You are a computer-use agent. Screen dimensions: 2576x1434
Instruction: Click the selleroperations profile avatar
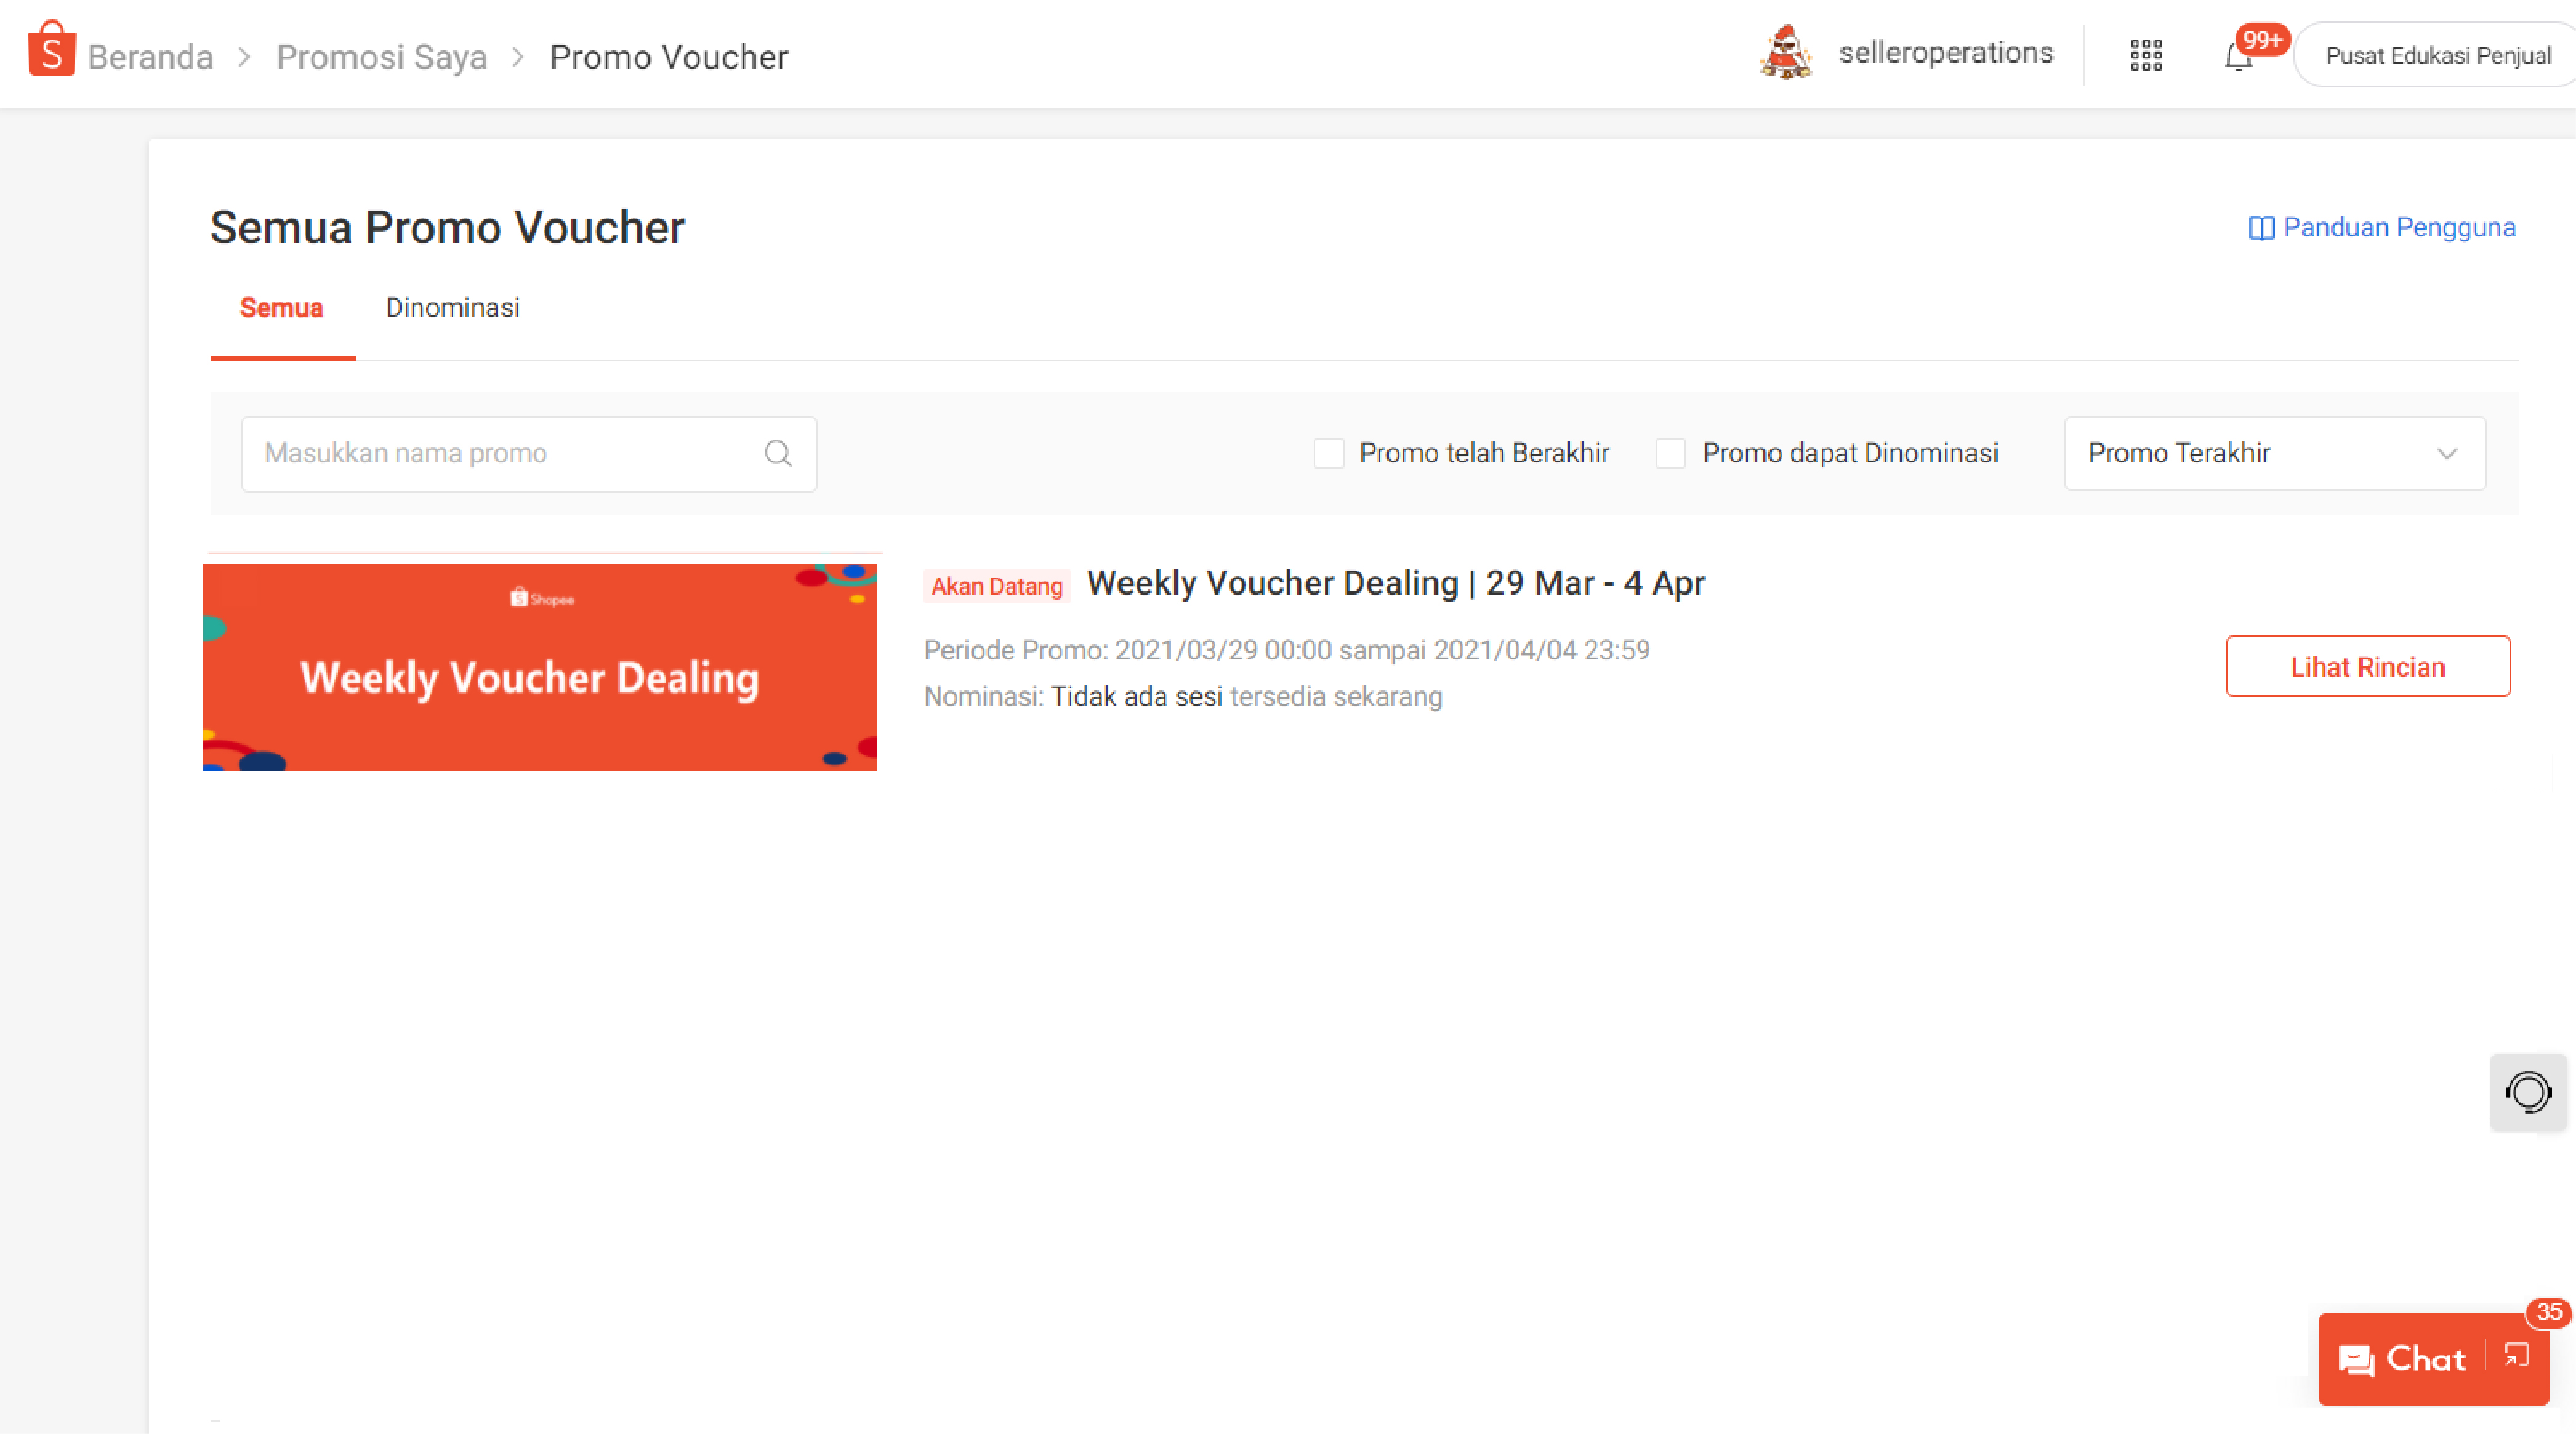click(x=1786, y=53)
